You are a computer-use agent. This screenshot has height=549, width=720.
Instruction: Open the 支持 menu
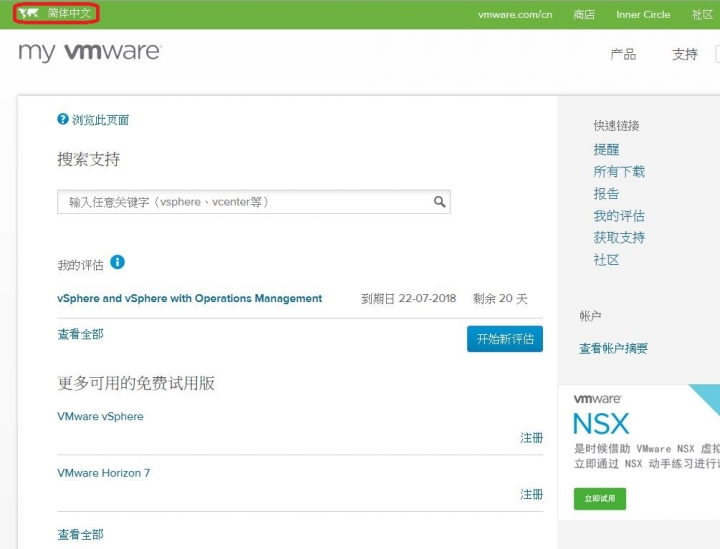click(x=685, y=54)
